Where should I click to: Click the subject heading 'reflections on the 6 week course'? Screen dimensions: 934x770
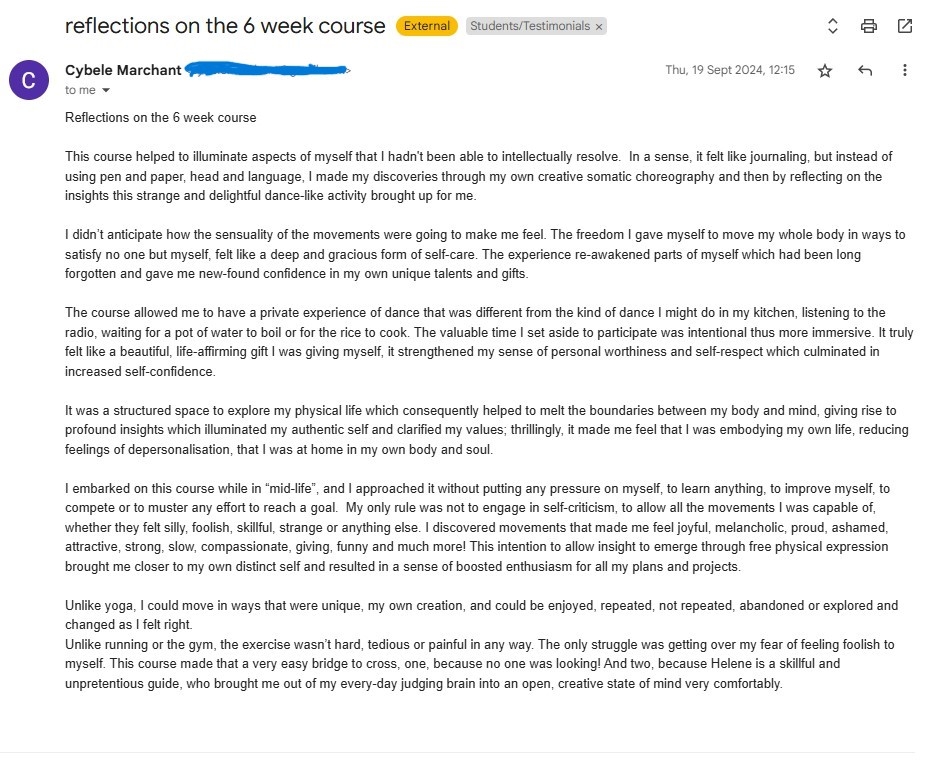225,26
